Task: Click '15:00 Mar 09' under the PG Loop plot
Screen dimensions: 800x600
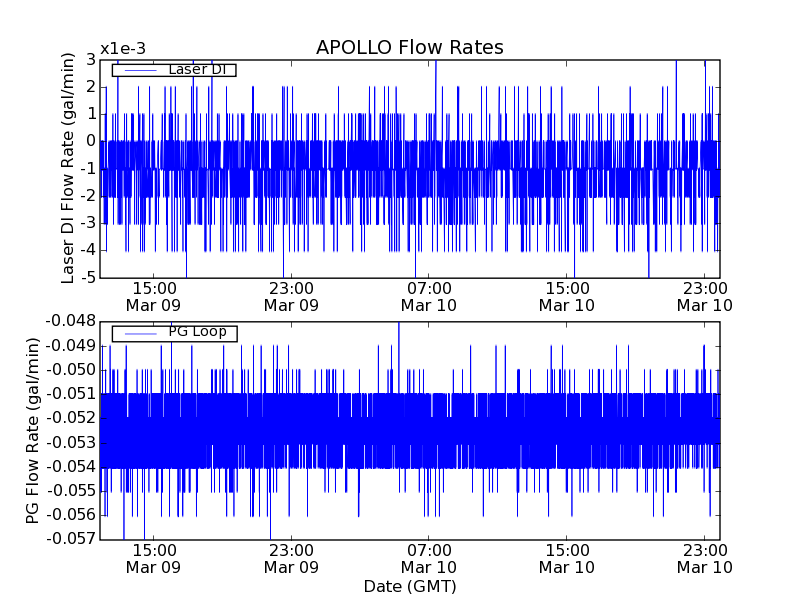Action: 153,559
